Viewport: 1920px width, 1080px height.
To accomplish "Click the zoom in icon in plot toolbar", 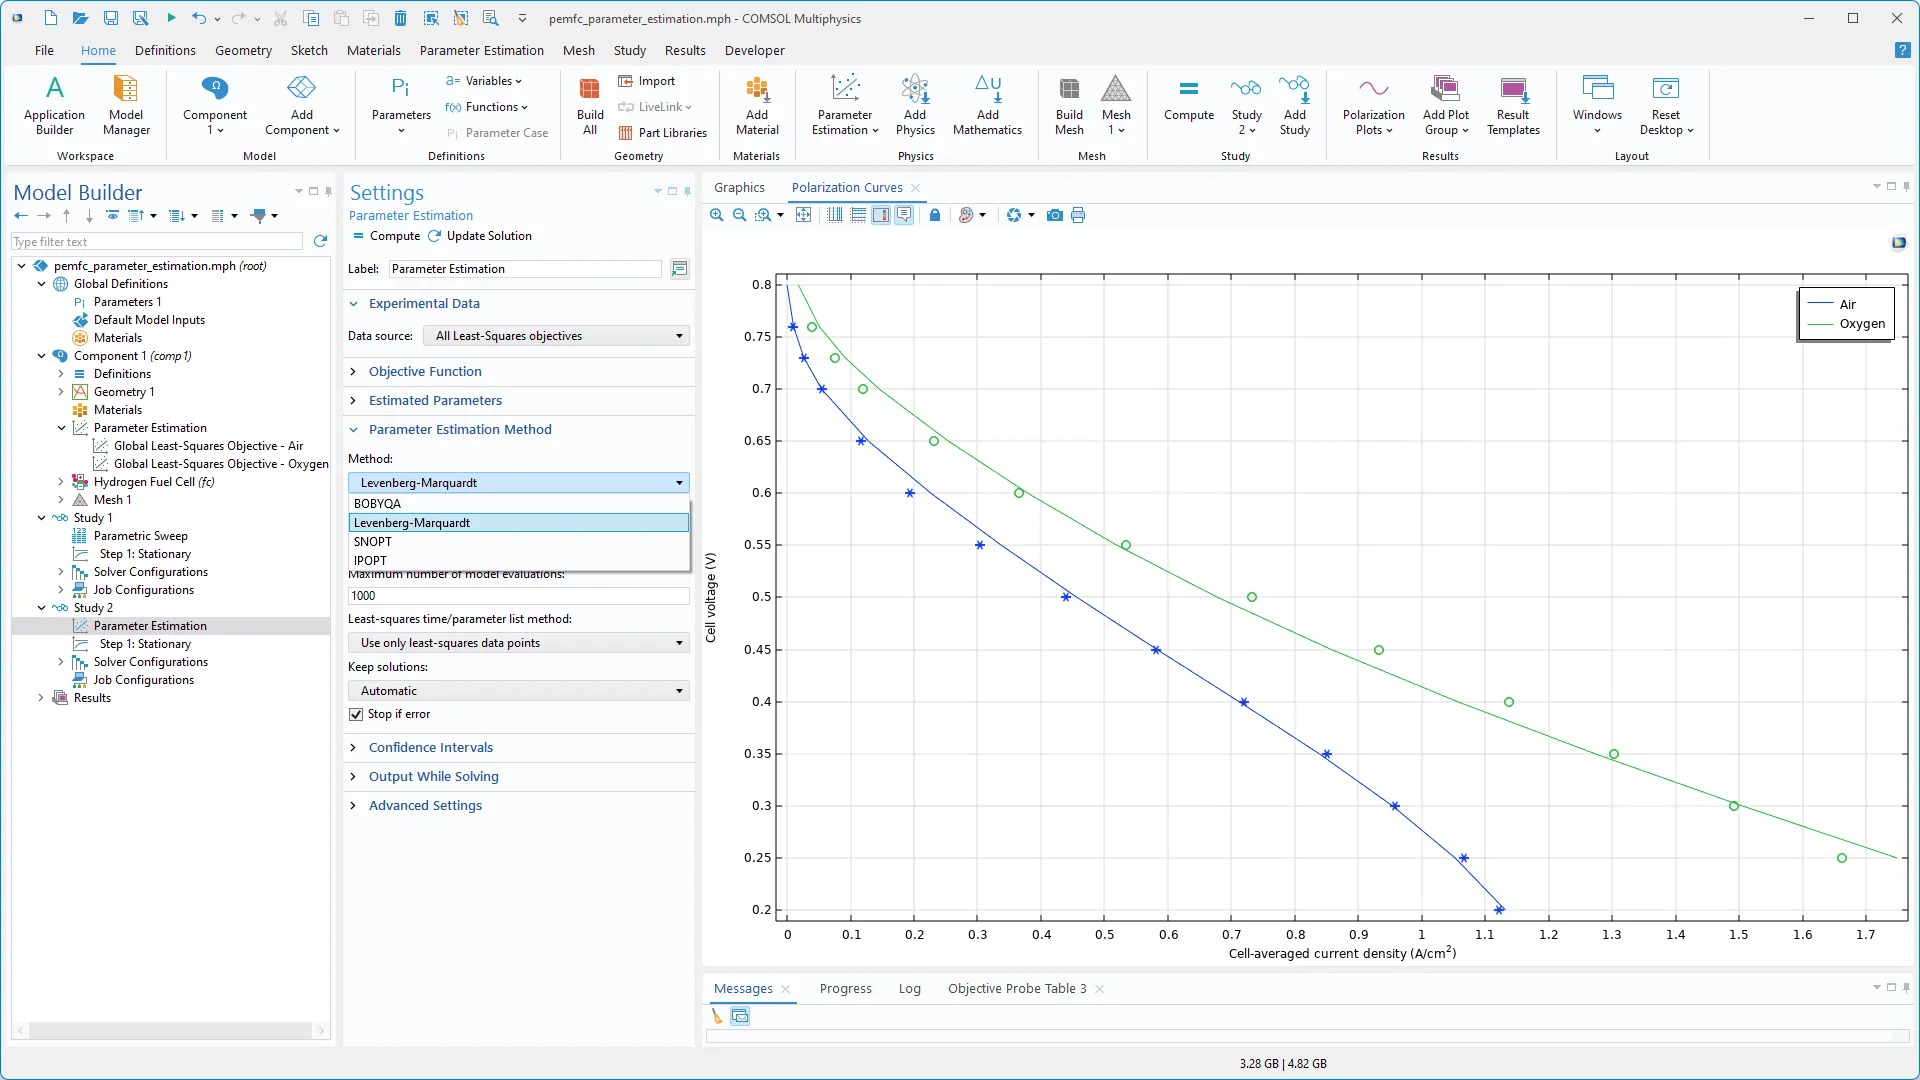I will pos(717,215).
